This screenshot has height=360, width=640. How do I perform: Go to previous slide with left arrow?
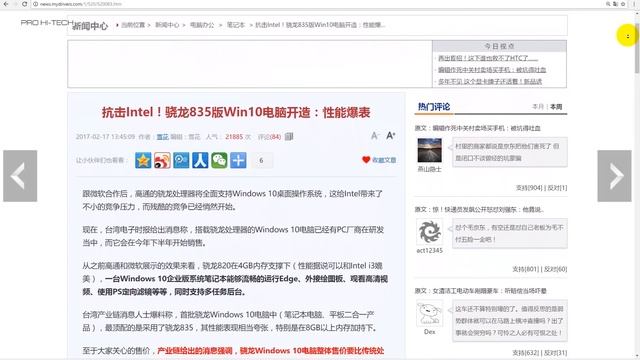point(20,176)
